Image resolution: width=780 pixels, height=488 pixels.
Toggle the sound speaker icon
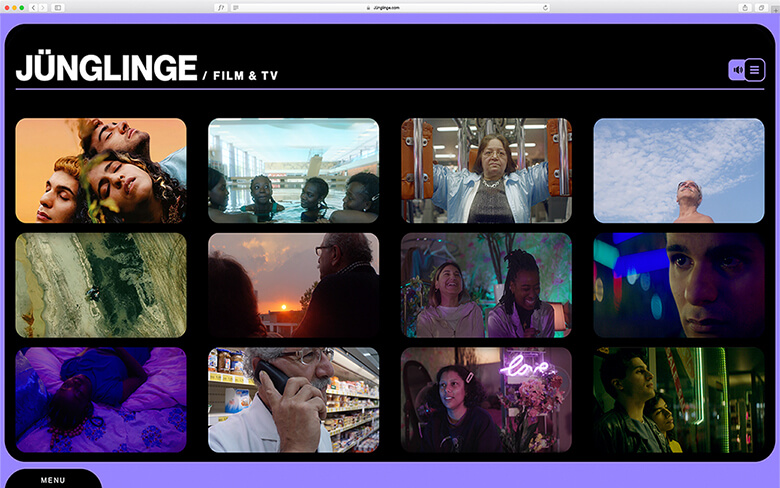click(737, 70)
